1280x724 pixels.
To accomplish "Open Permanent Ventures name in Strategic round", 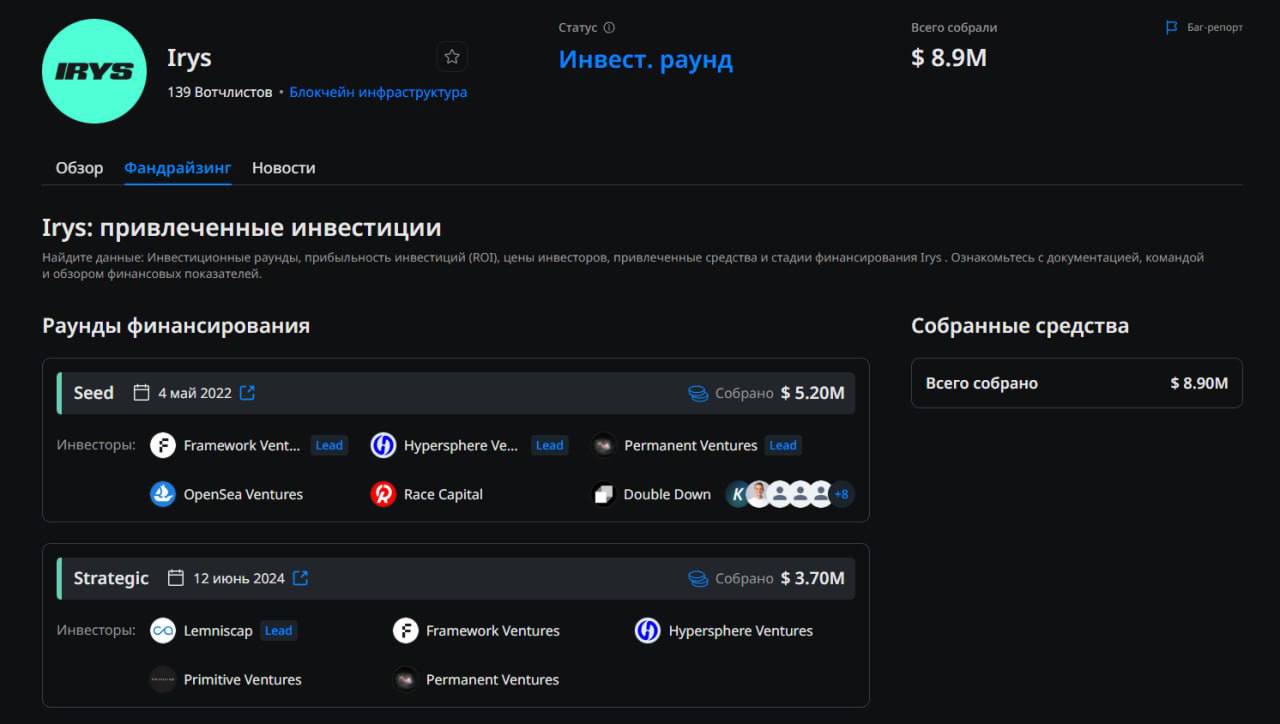I will (493, 679).
